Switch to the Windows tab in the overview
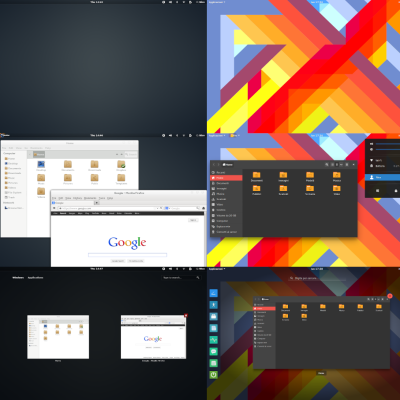Image resolution: width=400 pixels, height=400 pixels. click(x=18, y=278)
